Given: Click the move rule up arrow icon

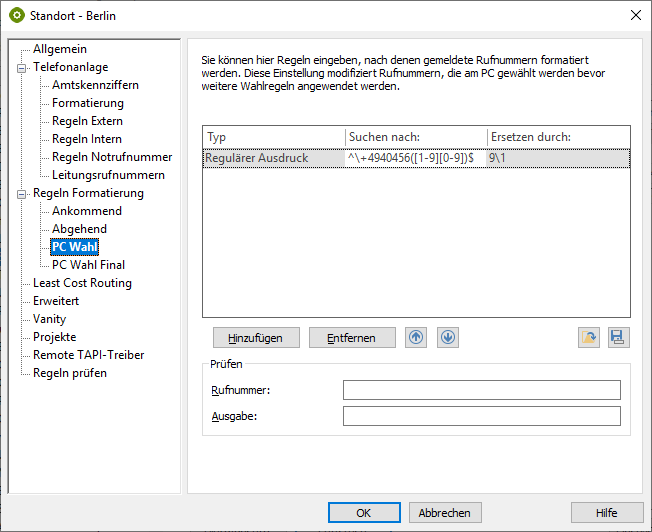Looking at the screenshot, I should pyautogui.click(x=416, y=338).
